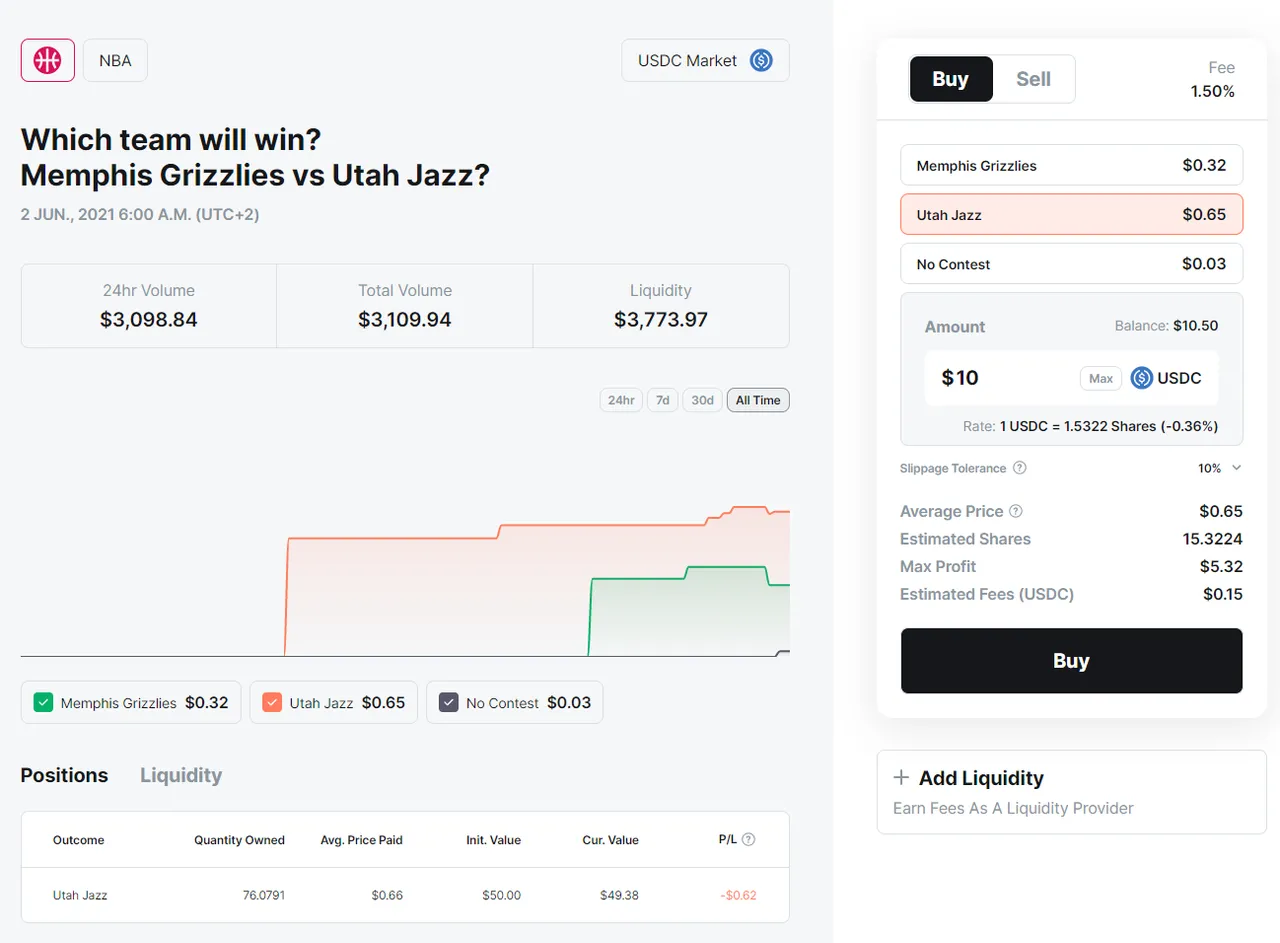
Task: Click the plus icon beside Add Liquidity
Action: (x=901, y=778)
